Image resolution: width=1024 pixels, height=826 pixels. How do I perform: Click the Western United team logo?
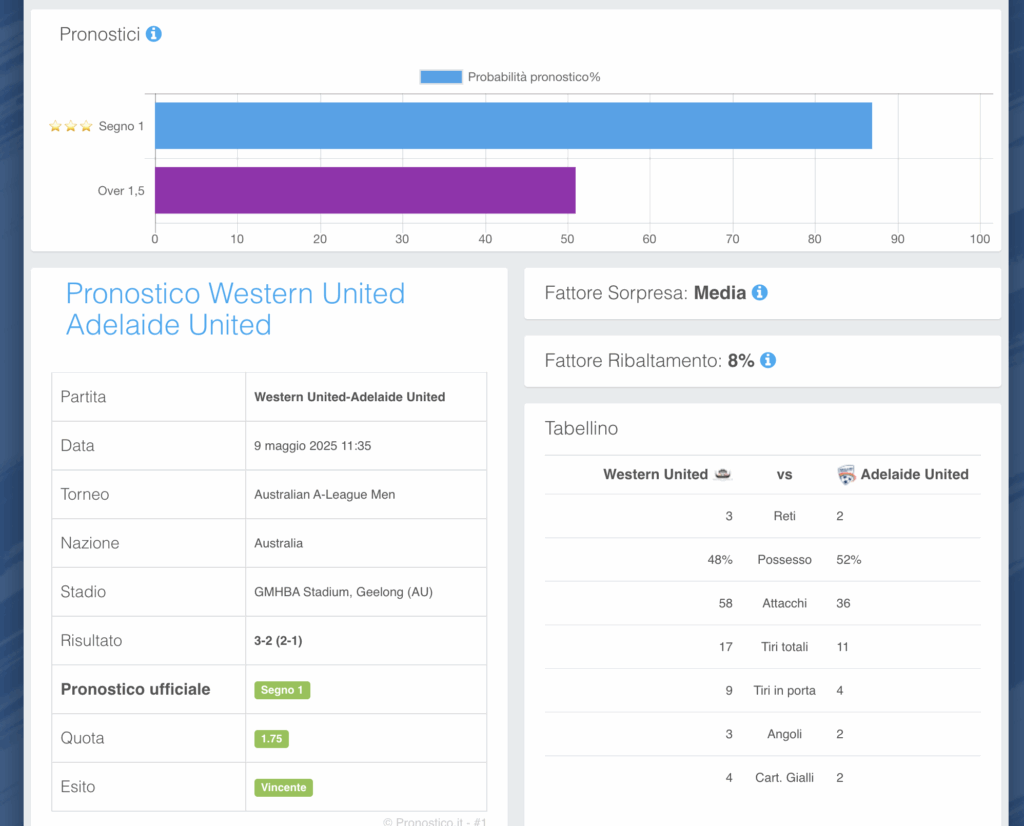click(x=723, y=474)
